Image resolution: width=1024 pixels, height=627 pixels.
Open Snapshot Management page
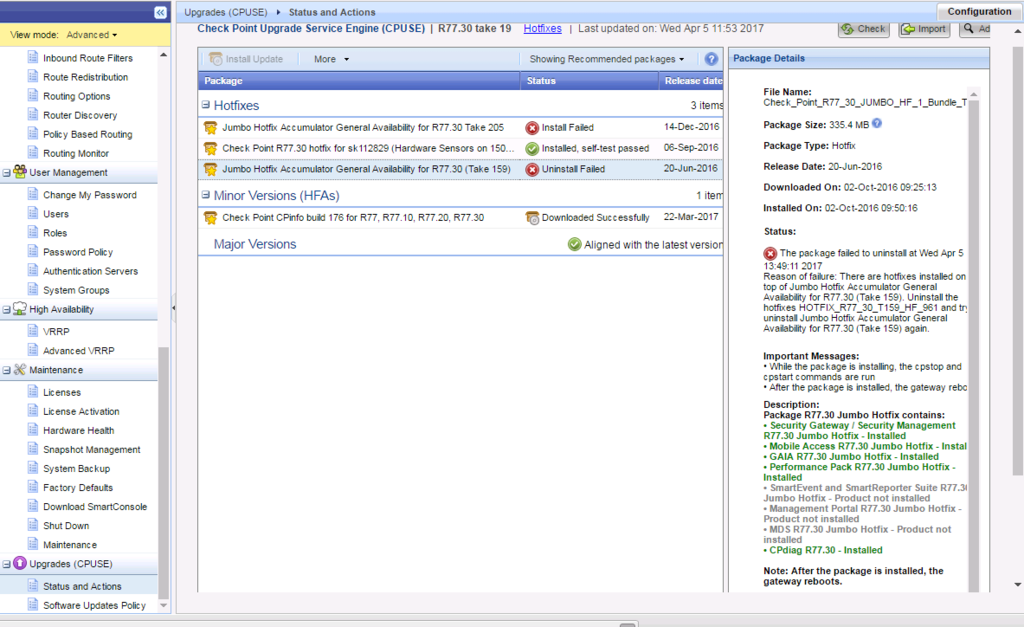coord(91,449)
